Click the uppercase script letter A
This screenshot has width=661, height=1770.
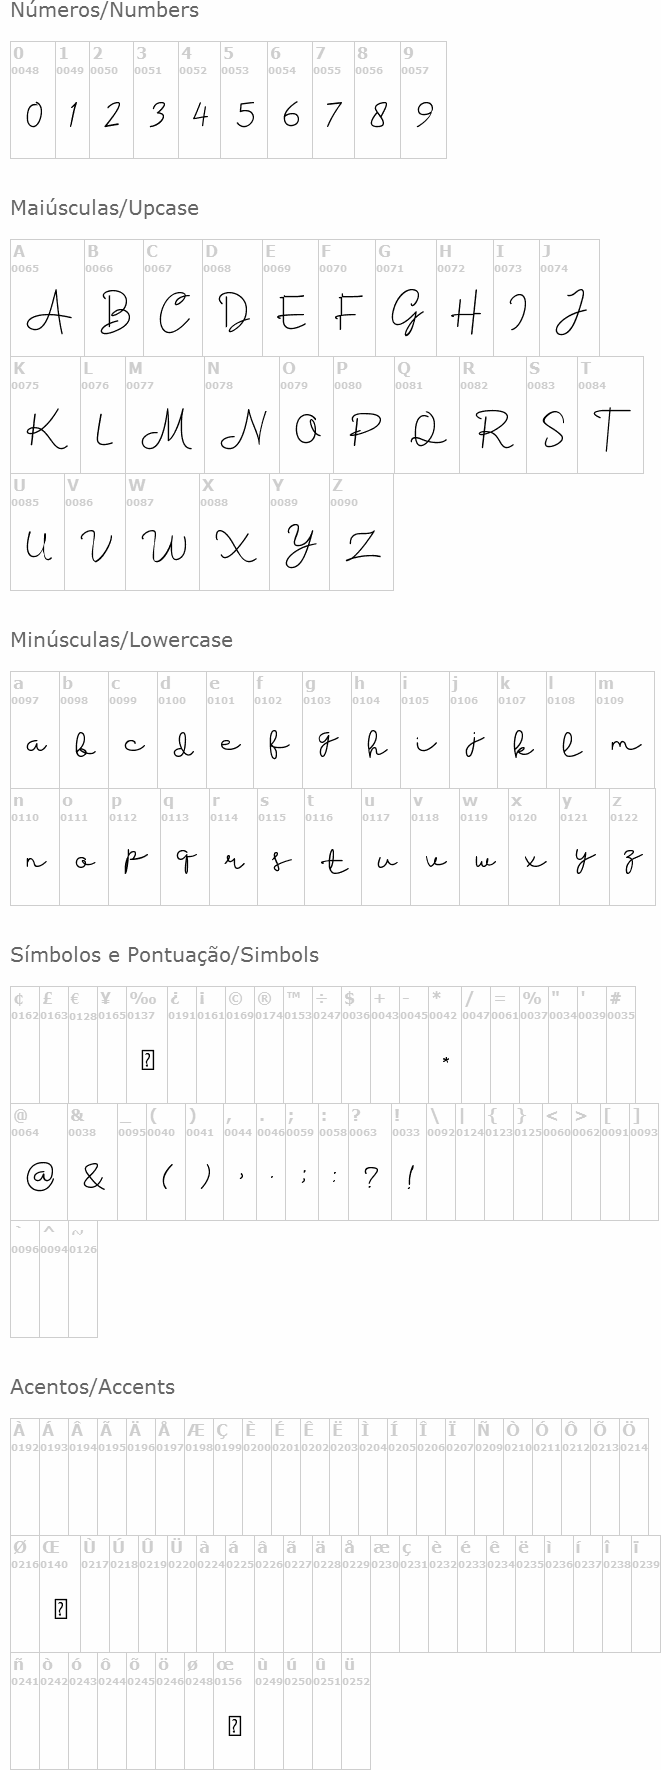[x=49, y=313]
